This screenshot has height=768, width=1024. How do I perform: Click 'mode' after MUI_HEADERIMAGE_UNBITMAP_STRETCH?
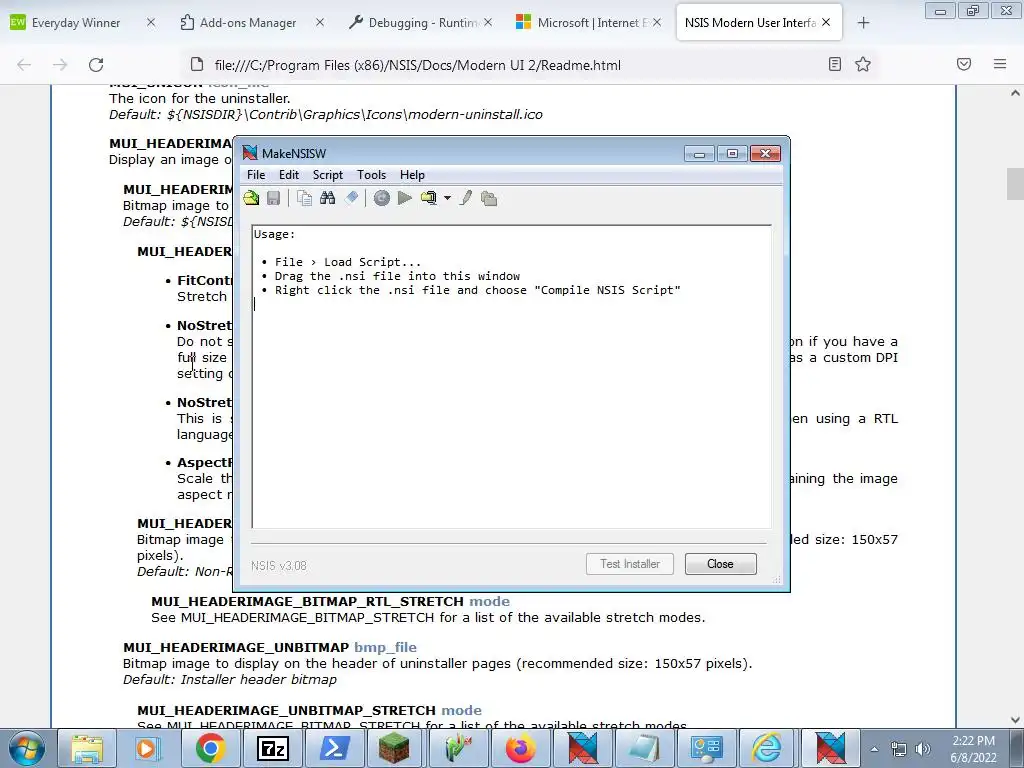point(461,711)
